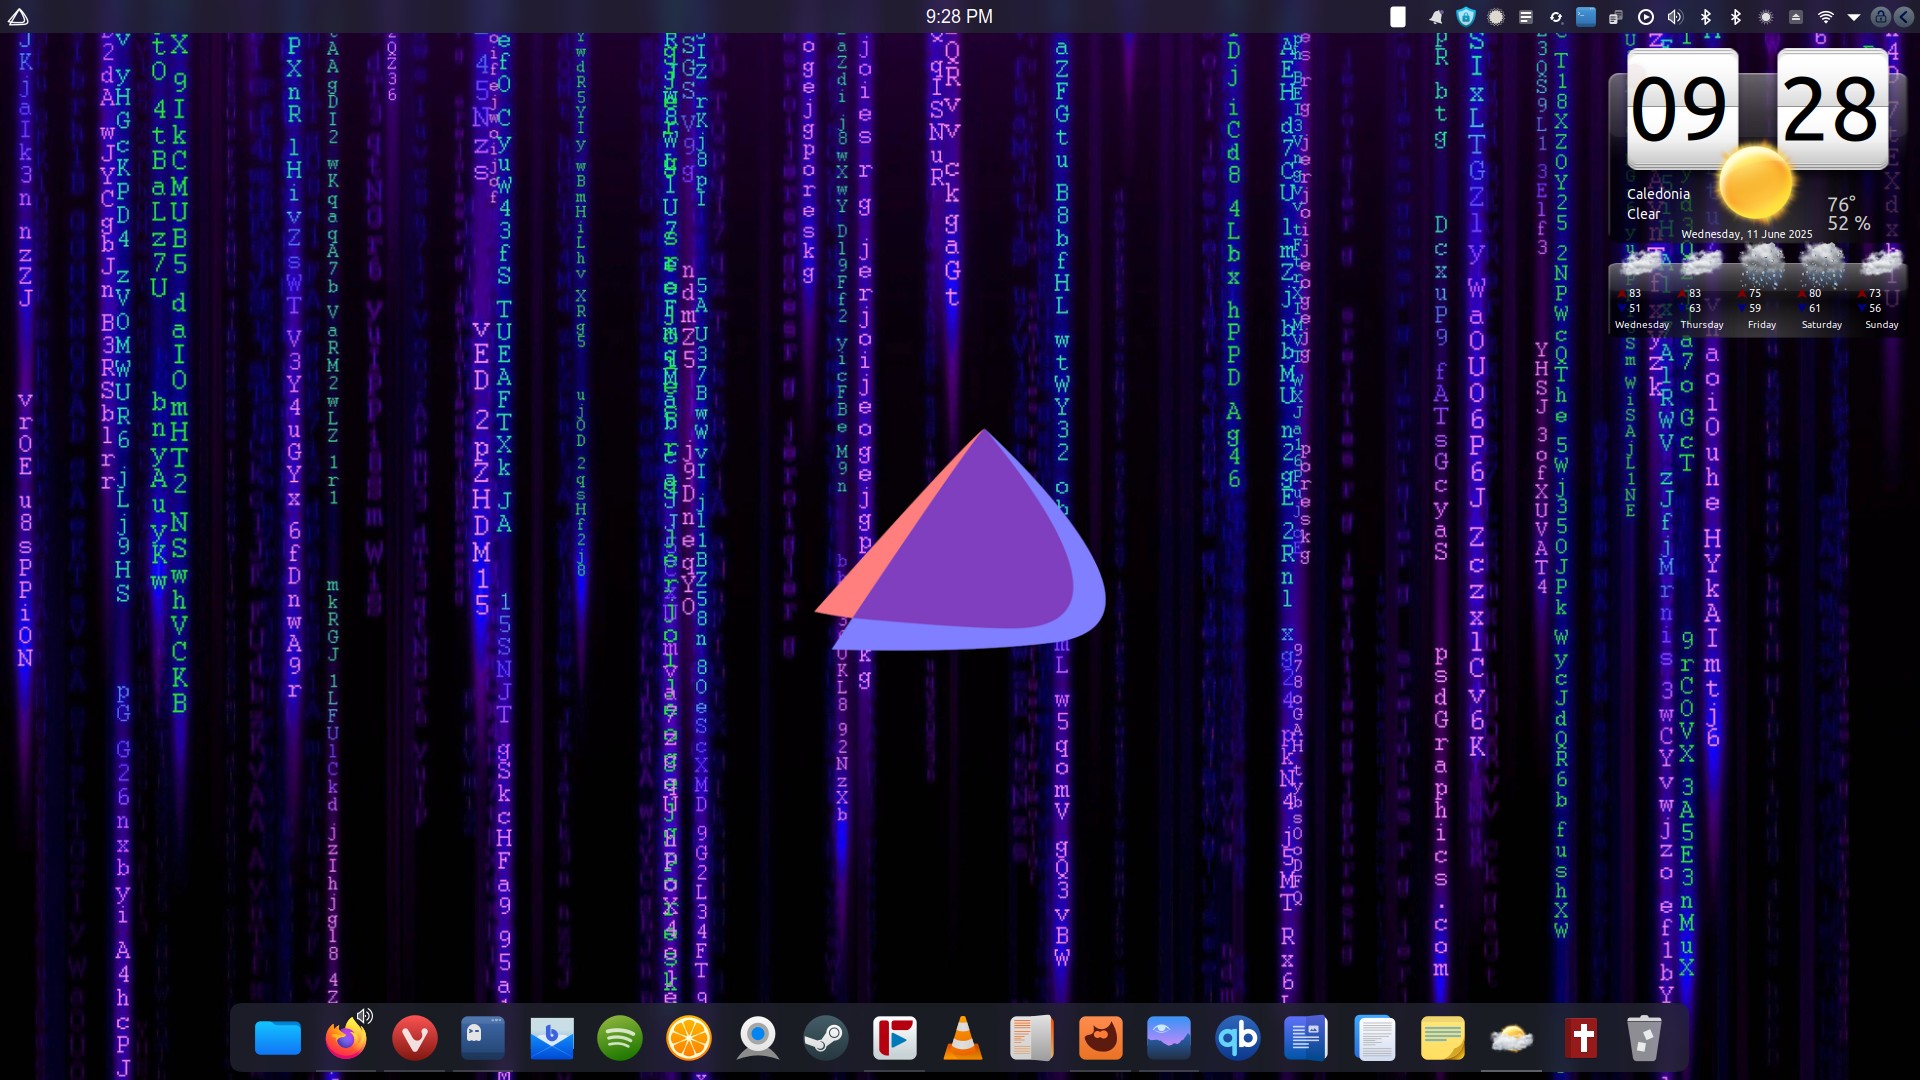Click the 52 % humidity value
The width and height of the screenshot is (1920, 1080).
click(x=1849, y=224)
